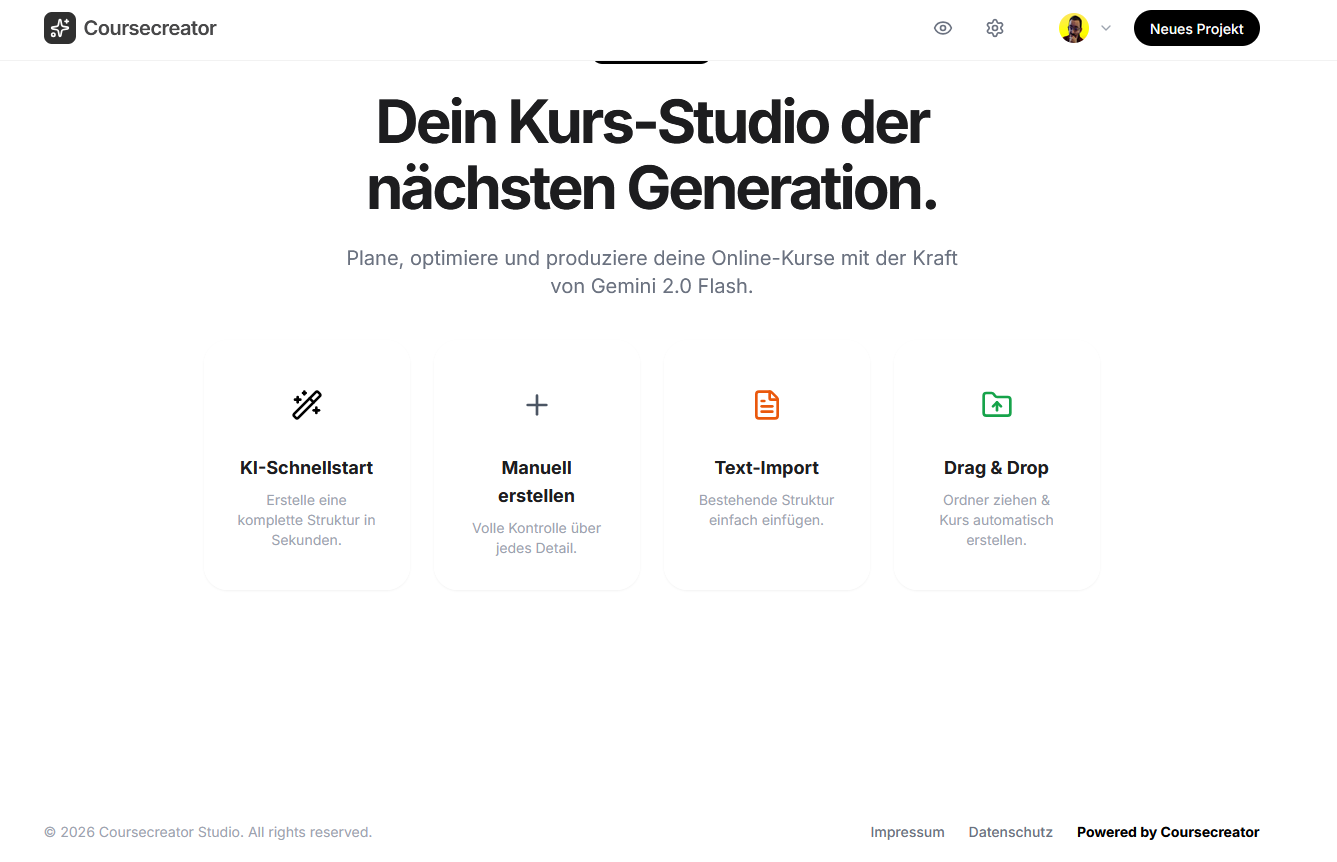Open the Datenschutz link

click(x=1010, y=831)
